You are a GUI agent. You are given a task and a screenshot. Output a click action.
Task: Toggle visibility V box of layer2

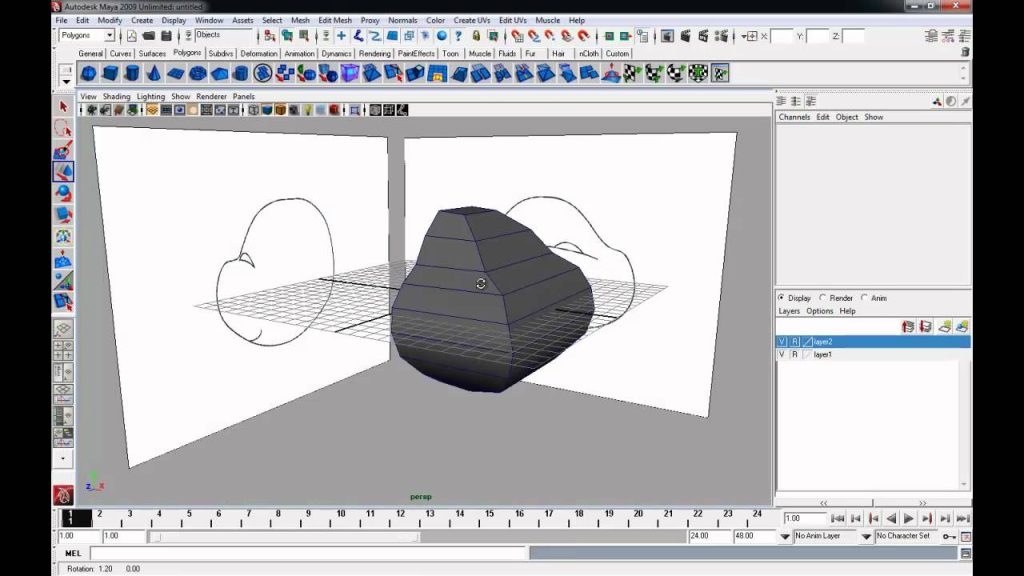[x=782, y=342]
